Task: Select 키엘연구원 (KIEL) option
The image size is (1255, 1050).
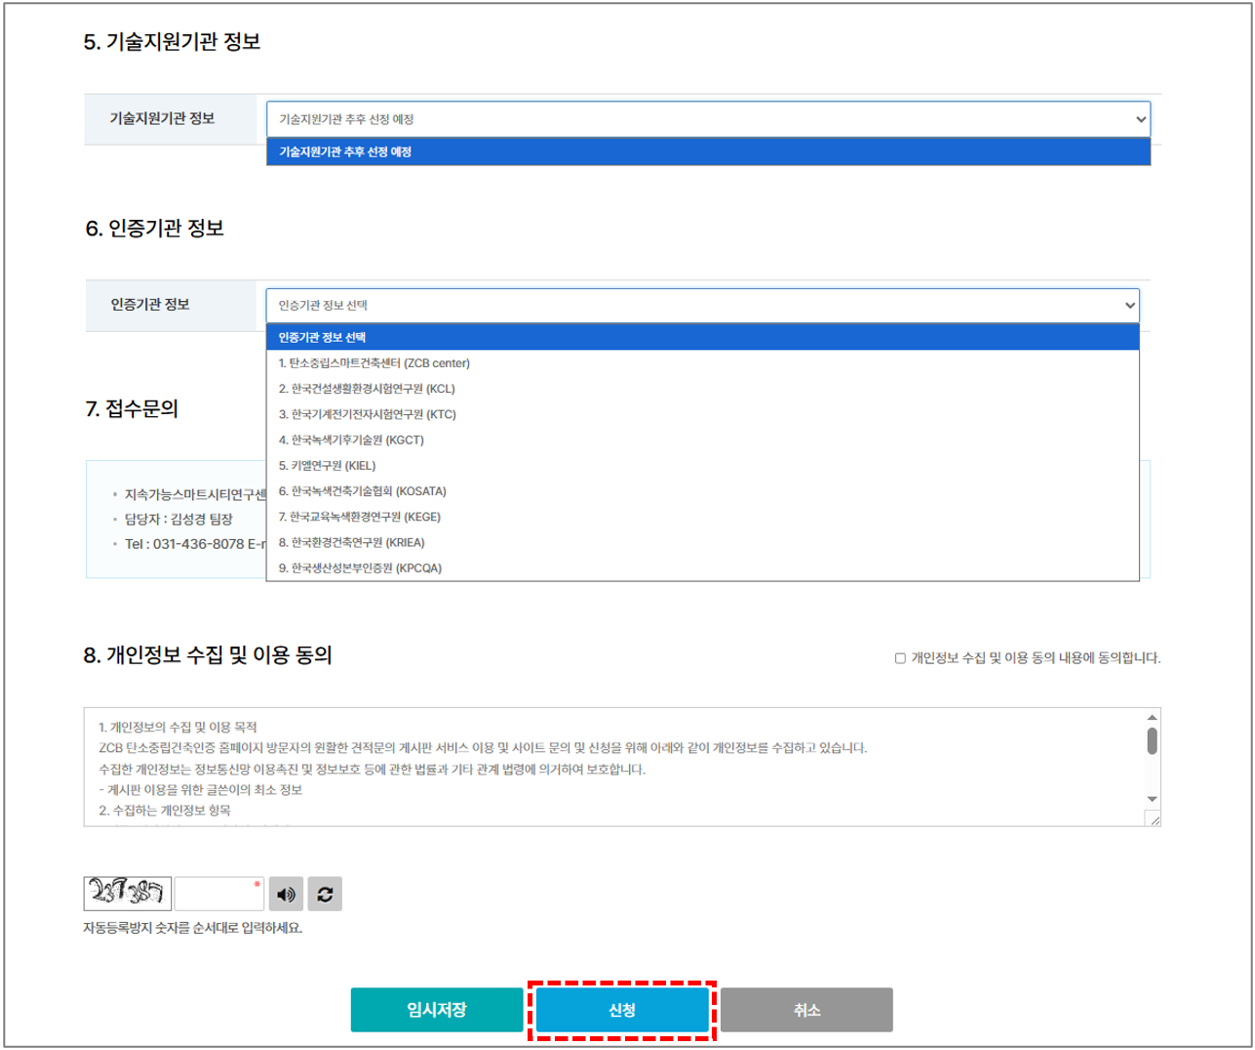Action: click(x=327, y=466)
